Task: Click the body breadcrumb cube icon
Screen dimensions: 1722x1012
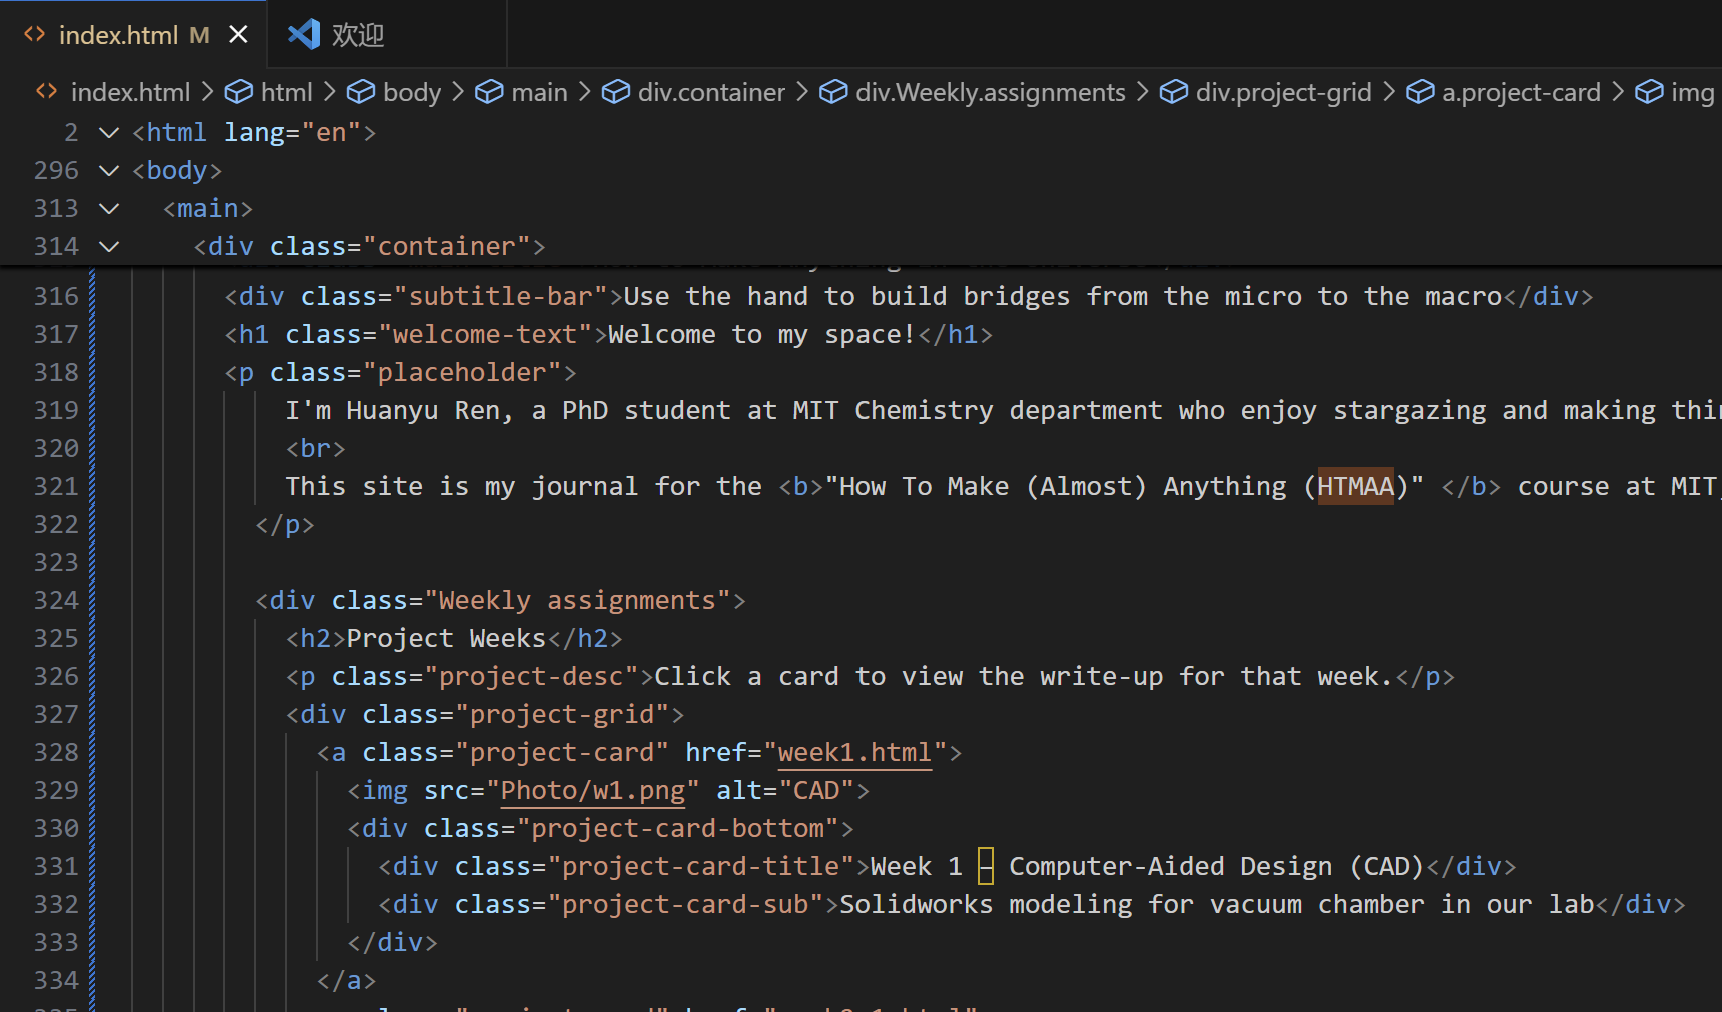Action: (x=361, y=92)
